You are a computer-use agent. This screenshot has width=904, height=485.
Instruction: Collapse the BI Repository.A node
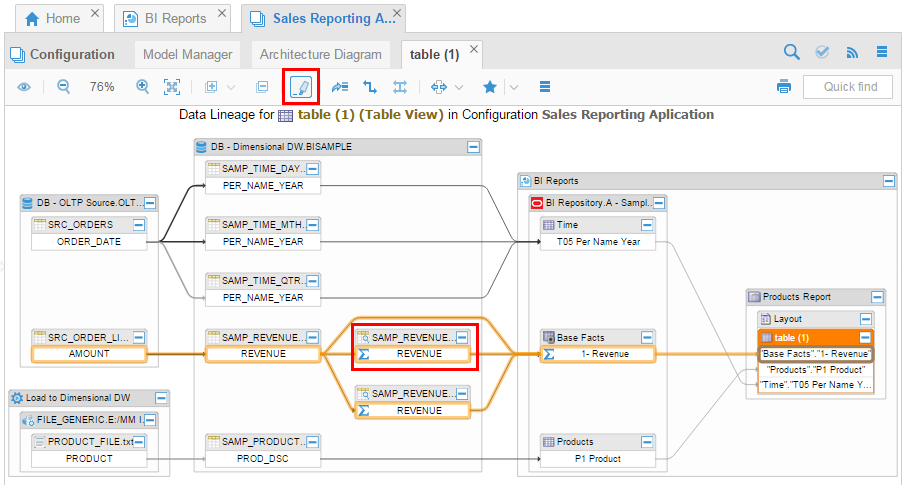pos(660,203)
